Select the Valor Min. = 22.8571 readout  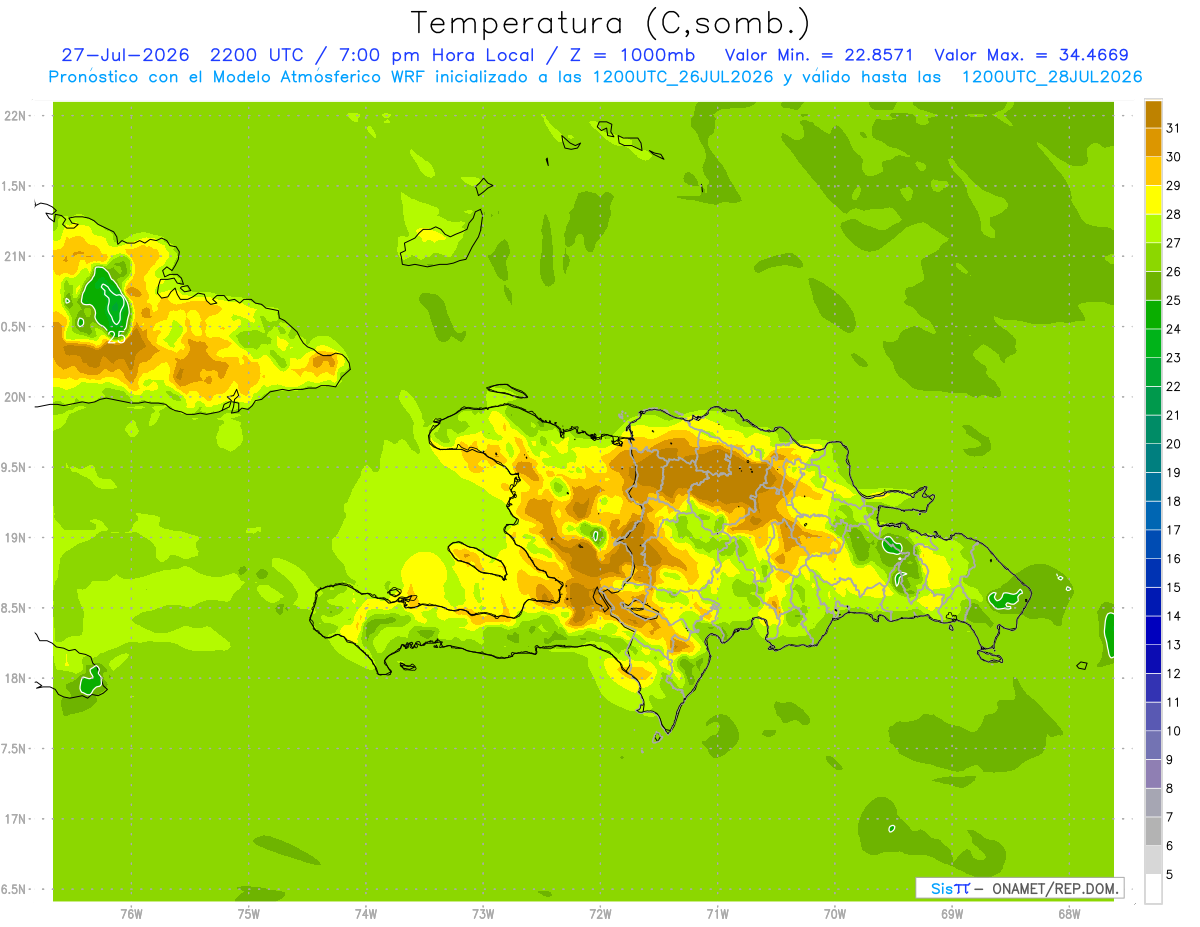coord(819,55)
